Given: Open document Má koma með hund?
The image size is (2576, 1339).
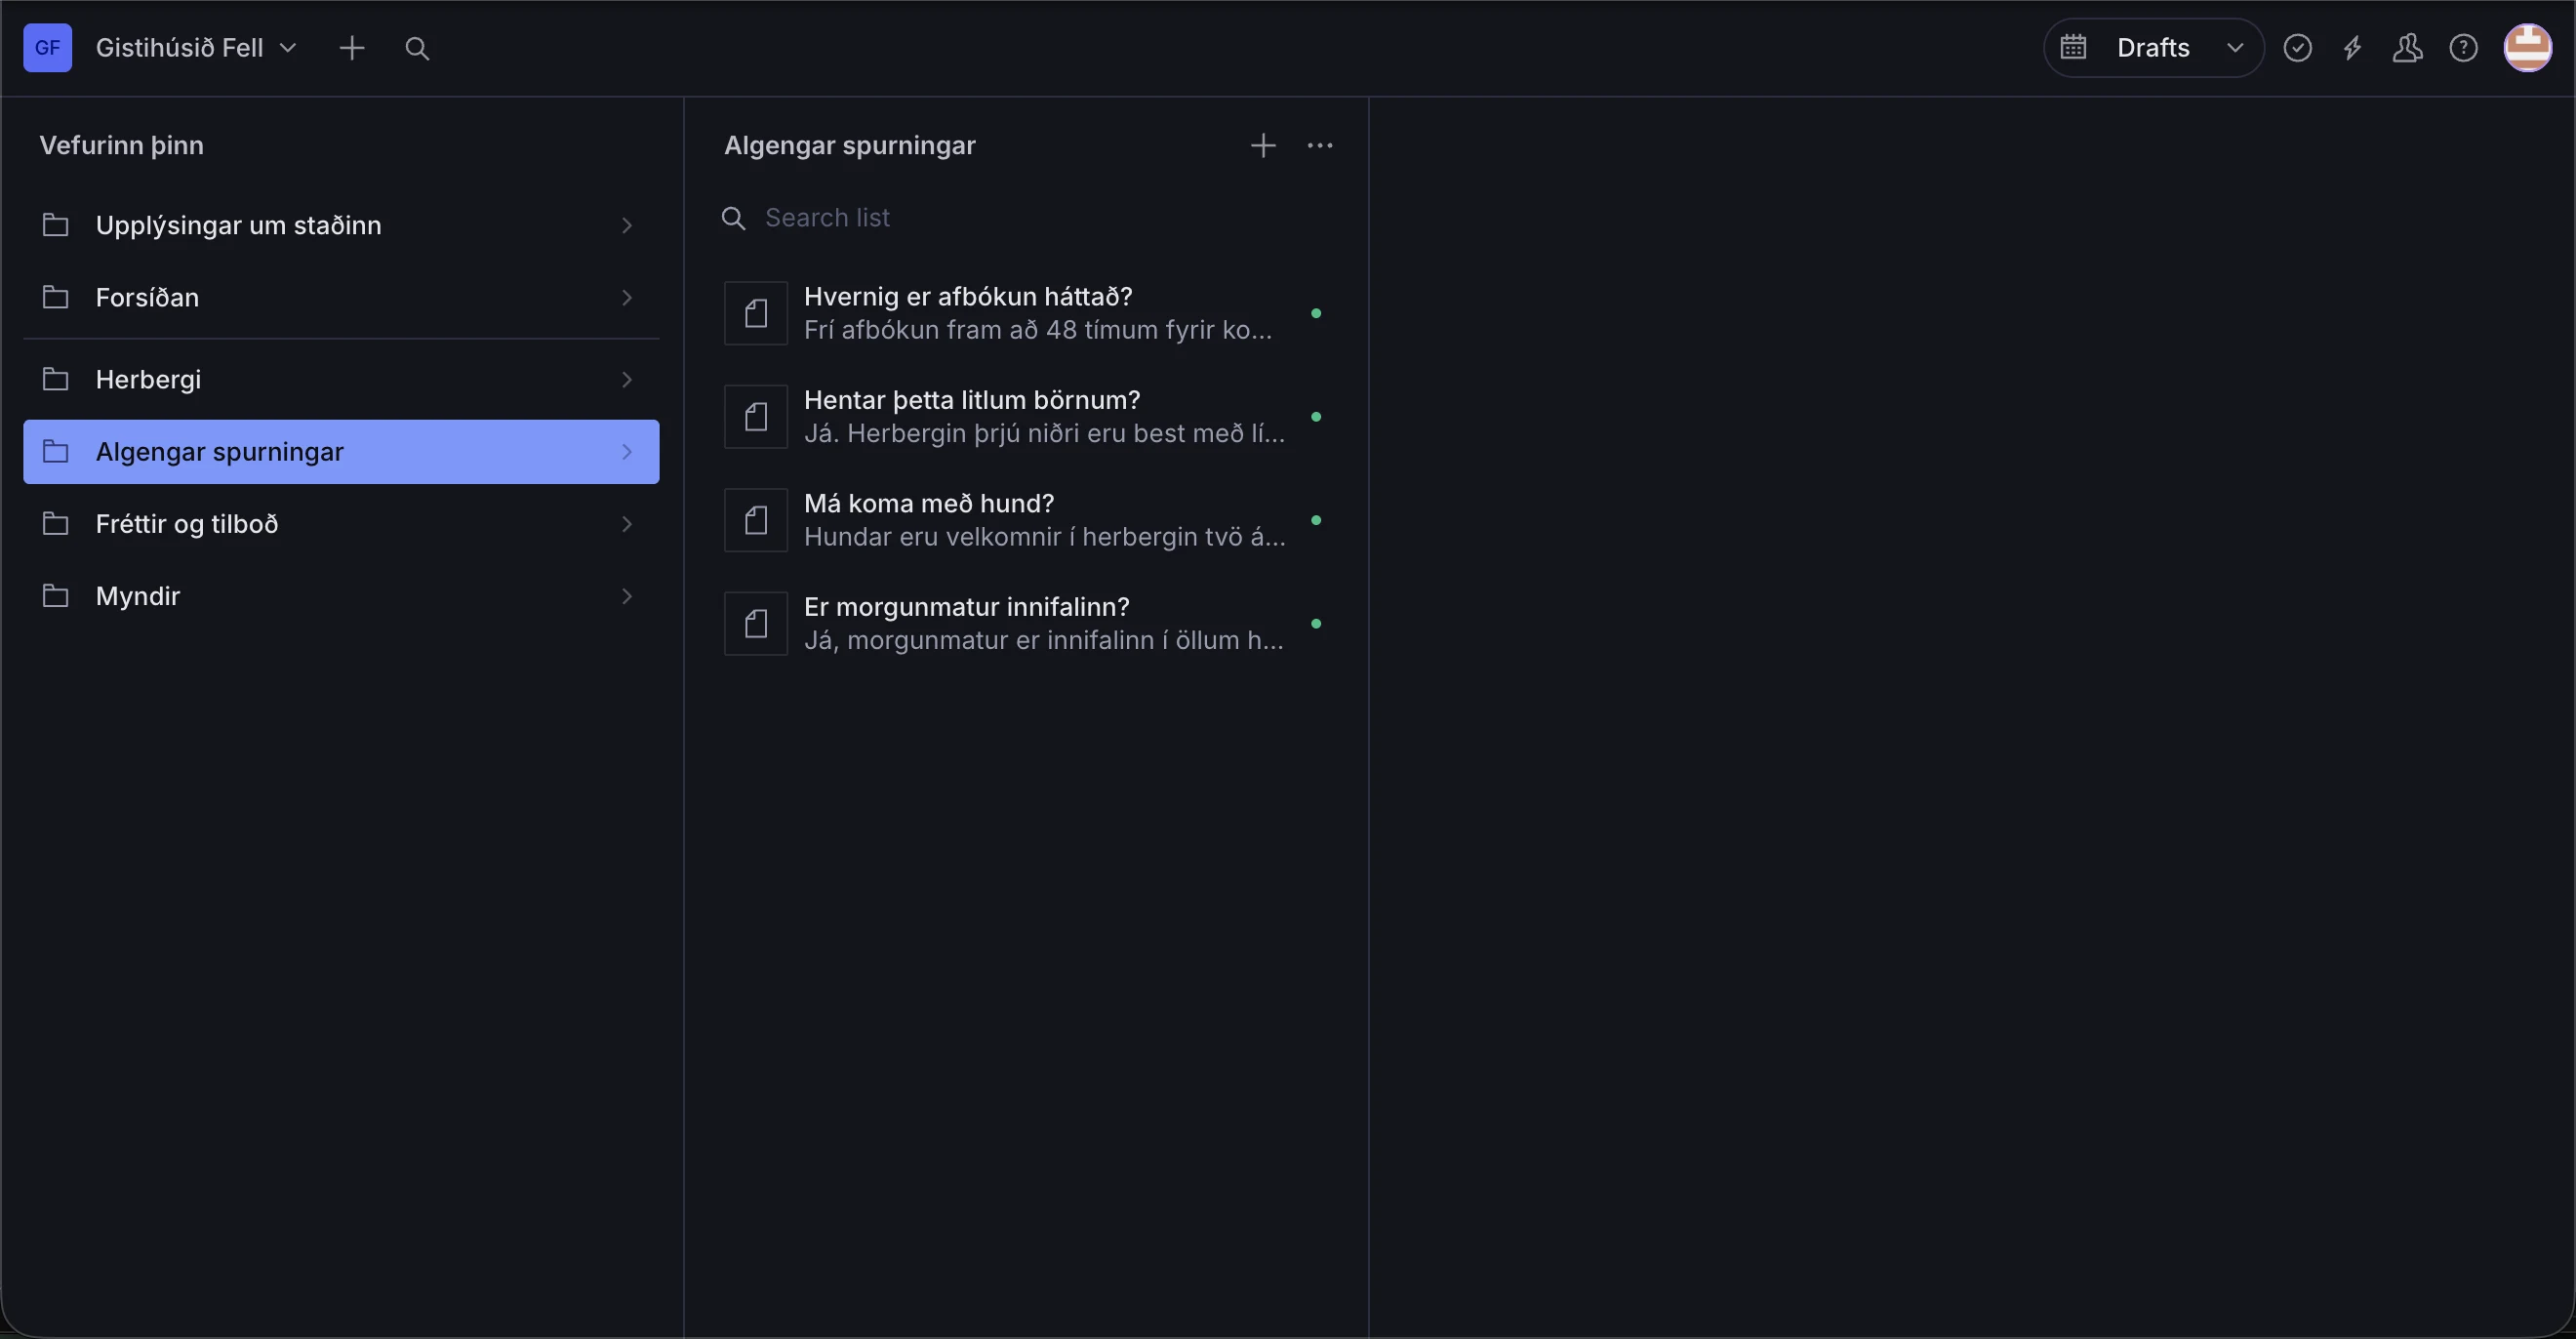Looking at the screenshot, I should point(1026,520).
